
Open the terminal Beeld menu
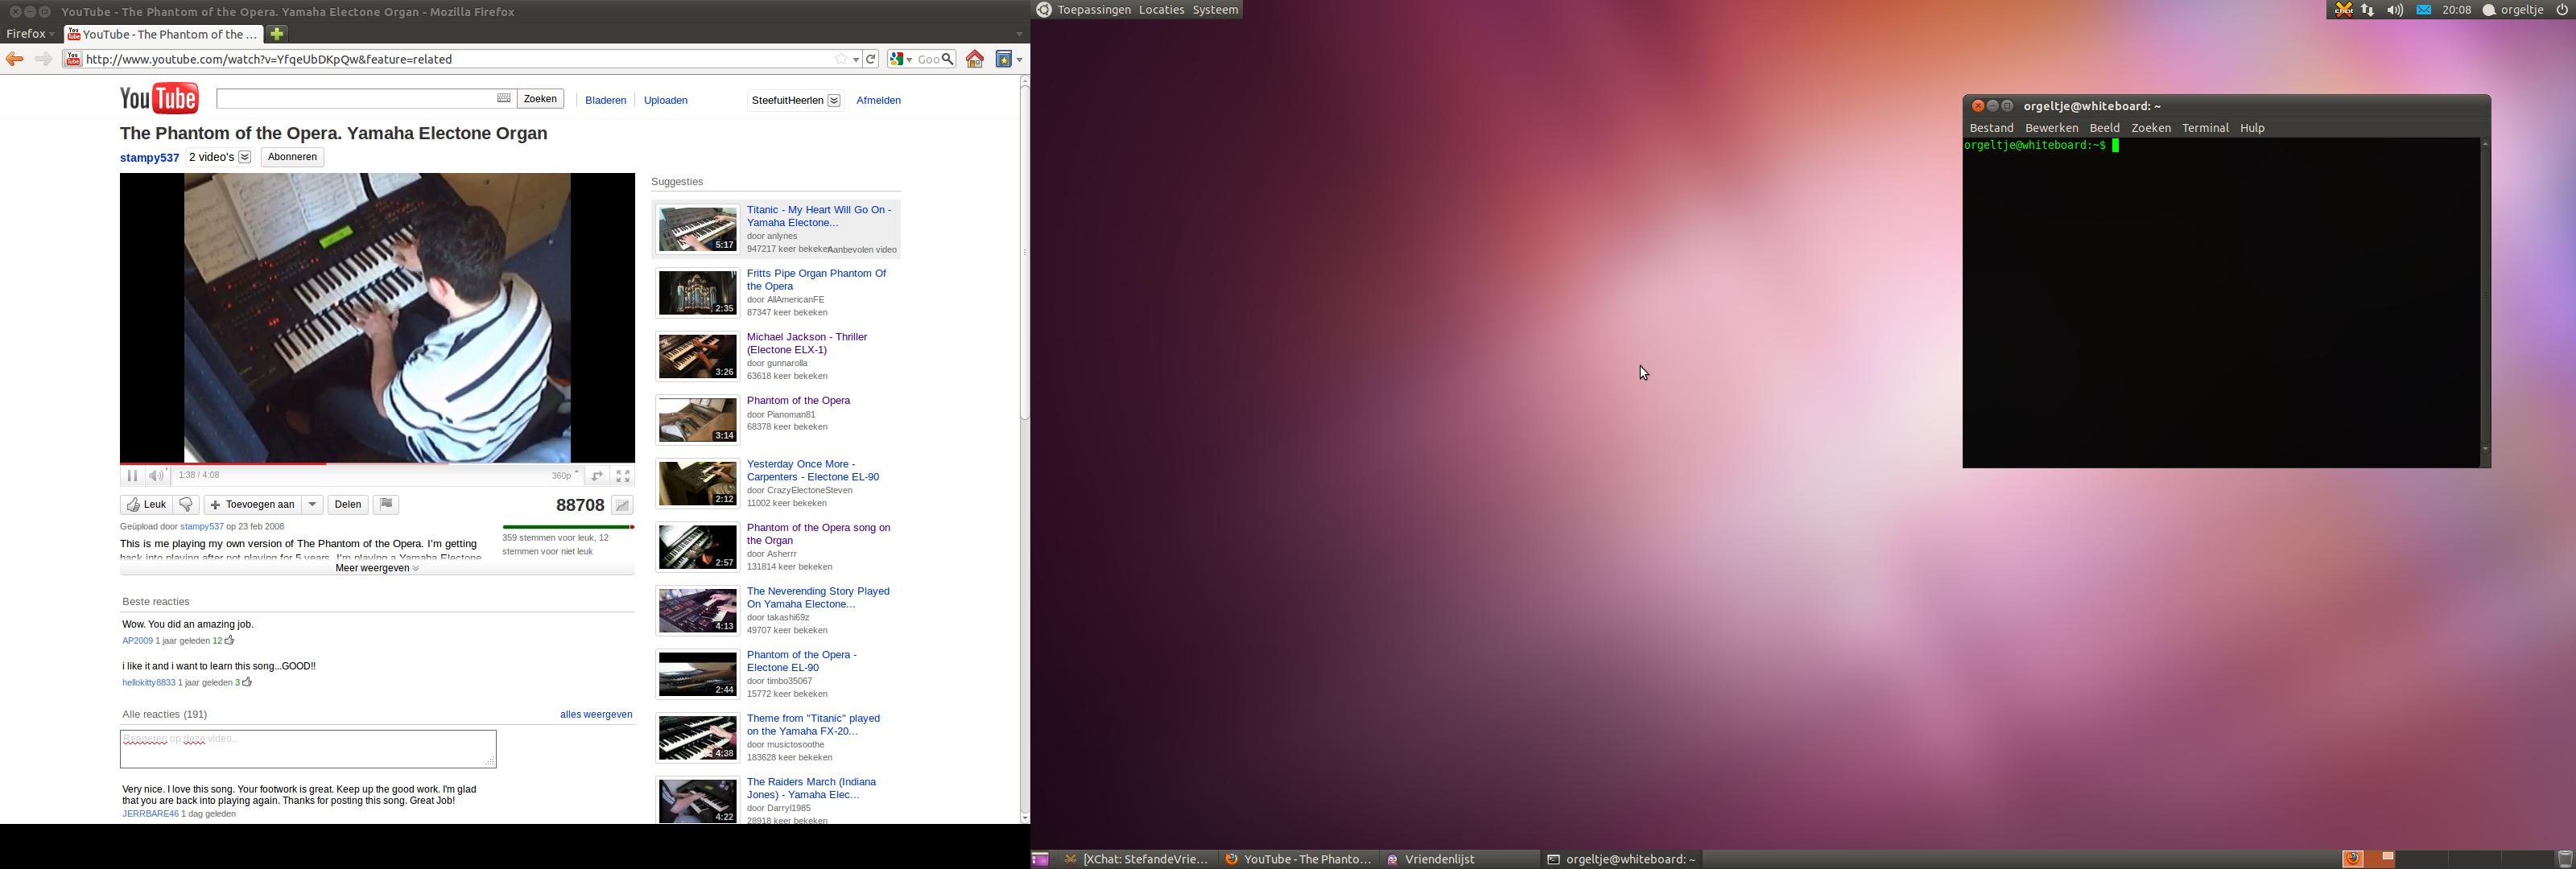click(2104, 128)
